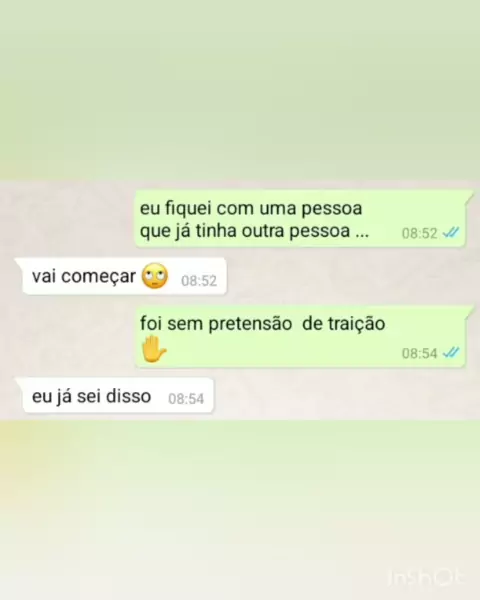Viewport: 480px width, 600px height.
Task: Select the white "eu já sei disso" bubble
Action: point(114,396)
